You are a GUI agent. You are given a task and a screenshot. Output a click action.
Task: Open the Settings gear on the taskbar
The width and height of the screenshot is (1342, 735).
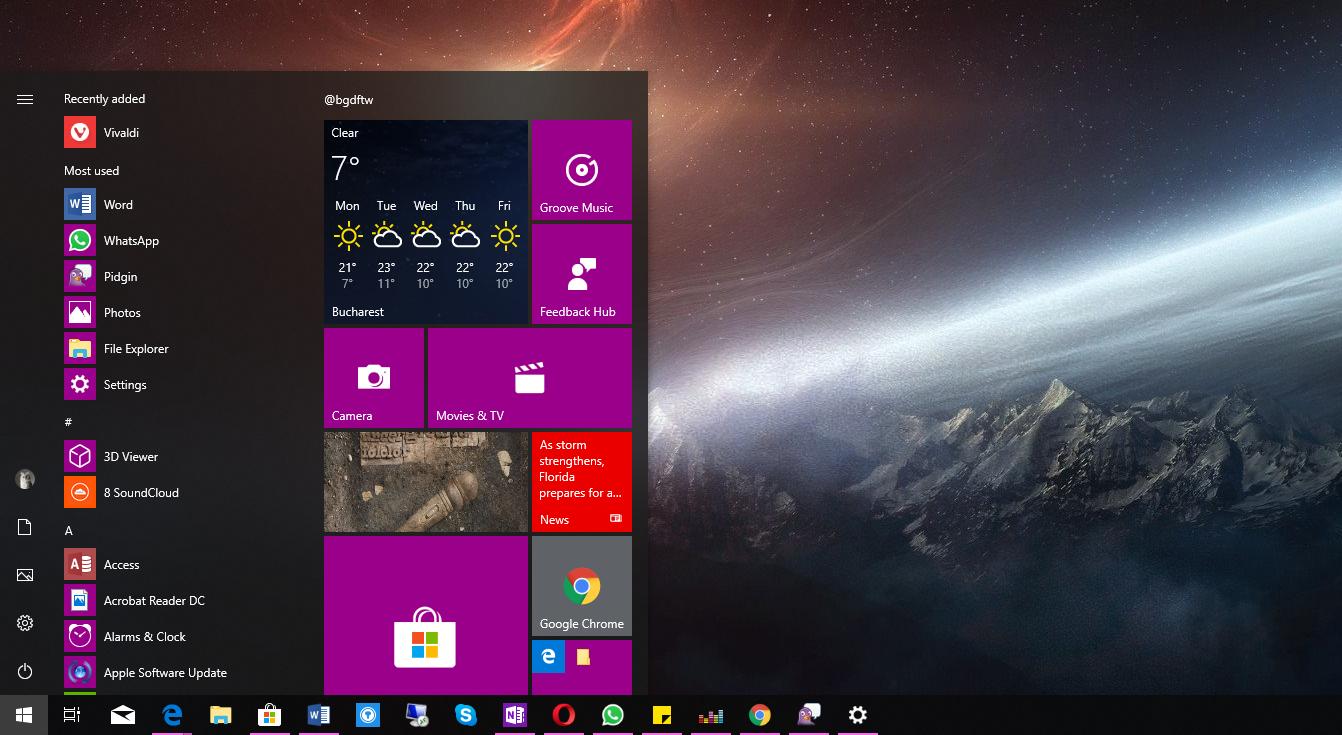[x=858, y=715]
